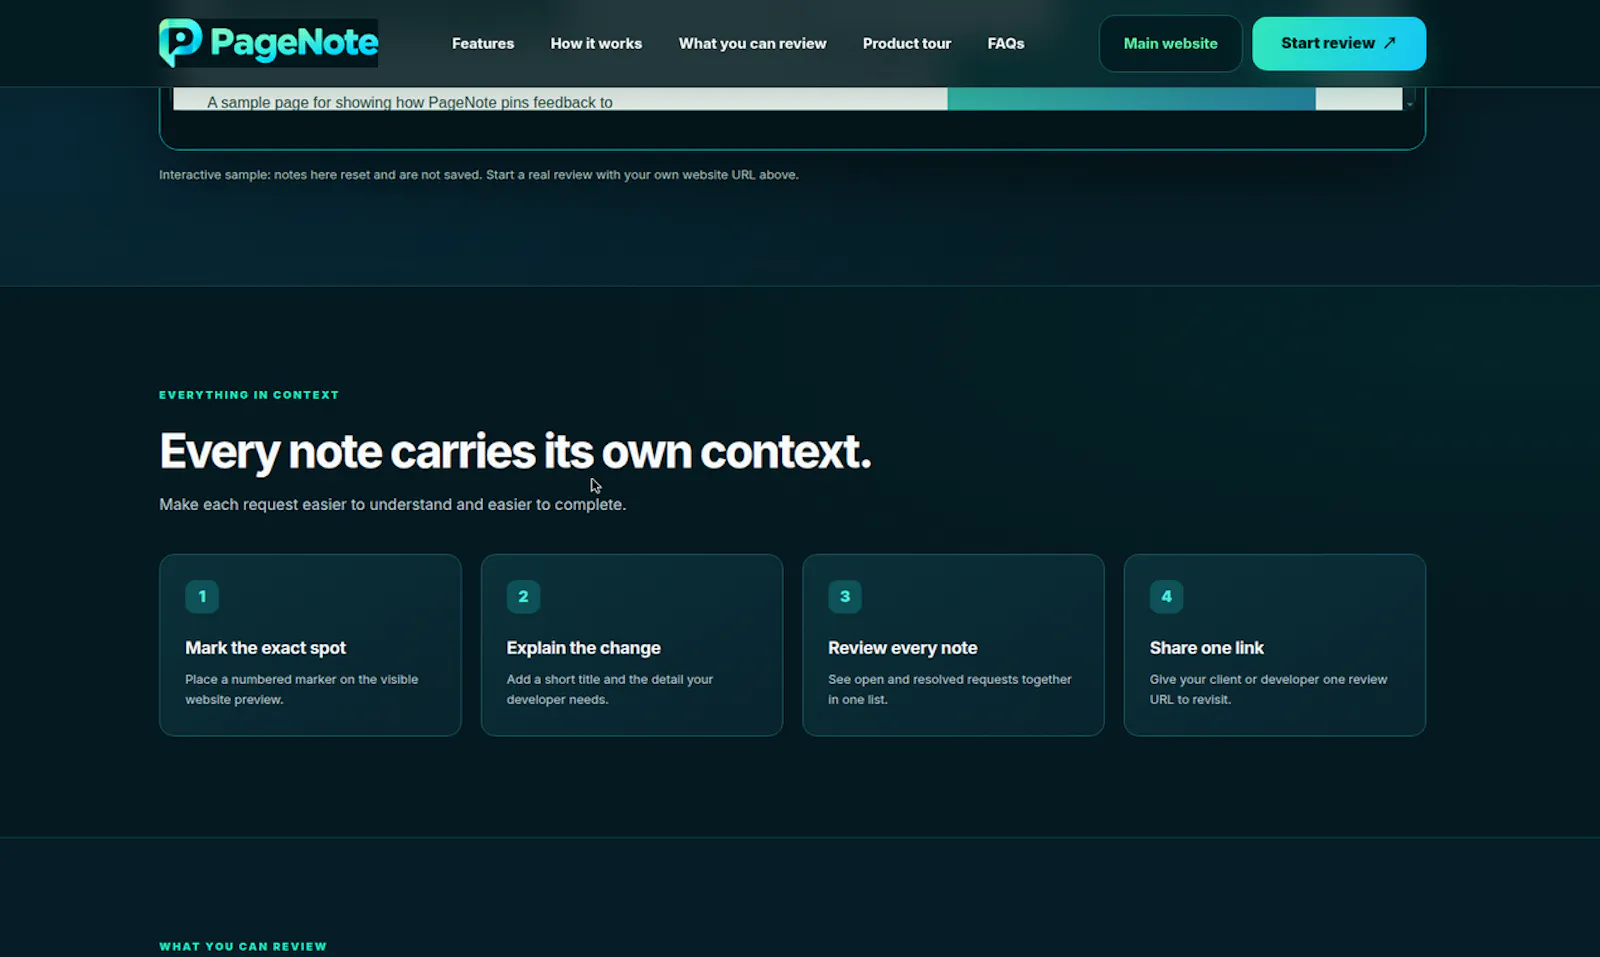Select Product tour in navigation
1600x957 pixels.
pyautogui.click(x=907, y=43)
